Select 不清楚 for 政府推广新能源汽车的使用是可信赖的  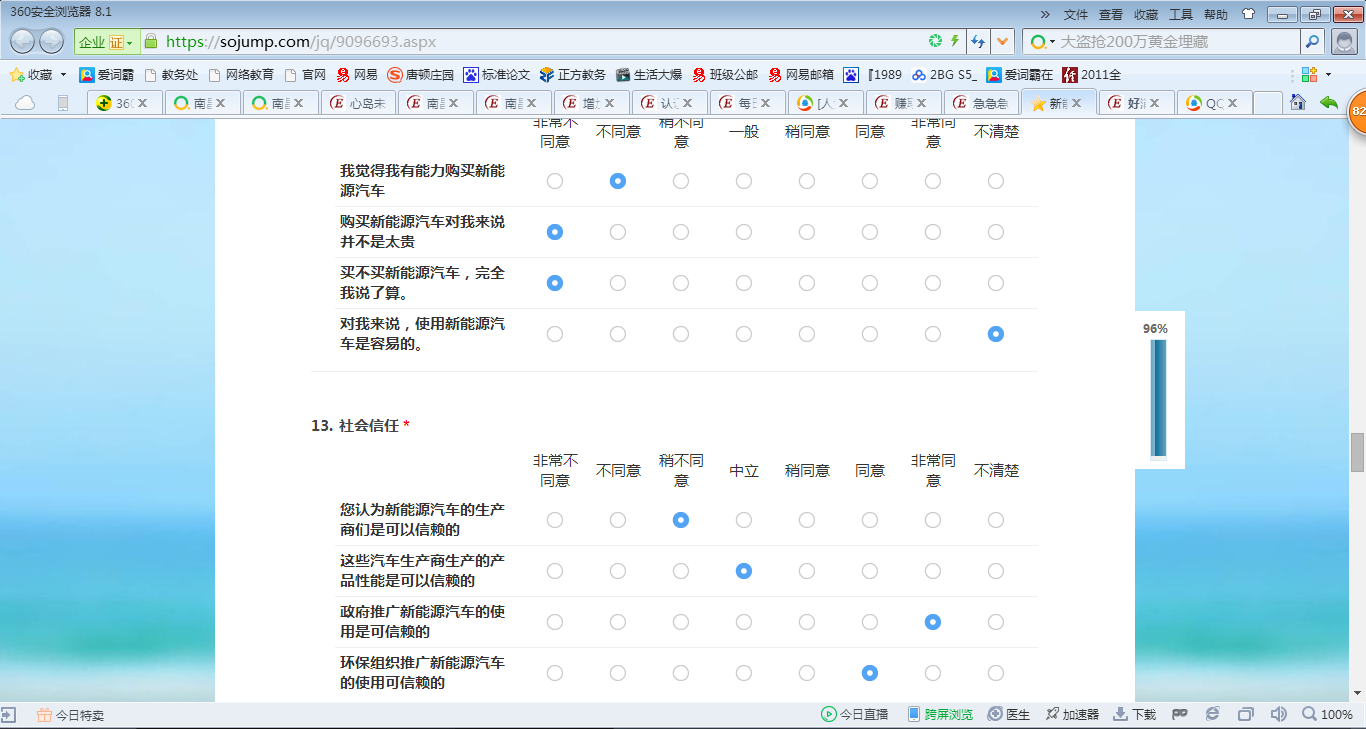(x=996, y=622)
